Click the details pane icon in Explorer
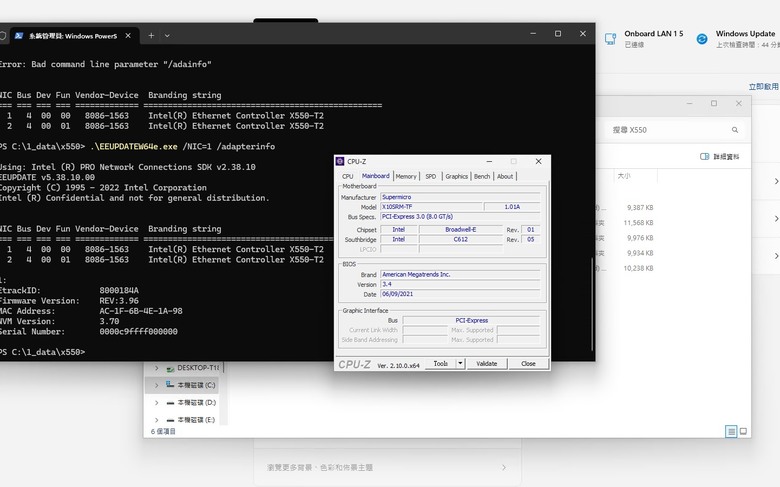 (704, 157)
